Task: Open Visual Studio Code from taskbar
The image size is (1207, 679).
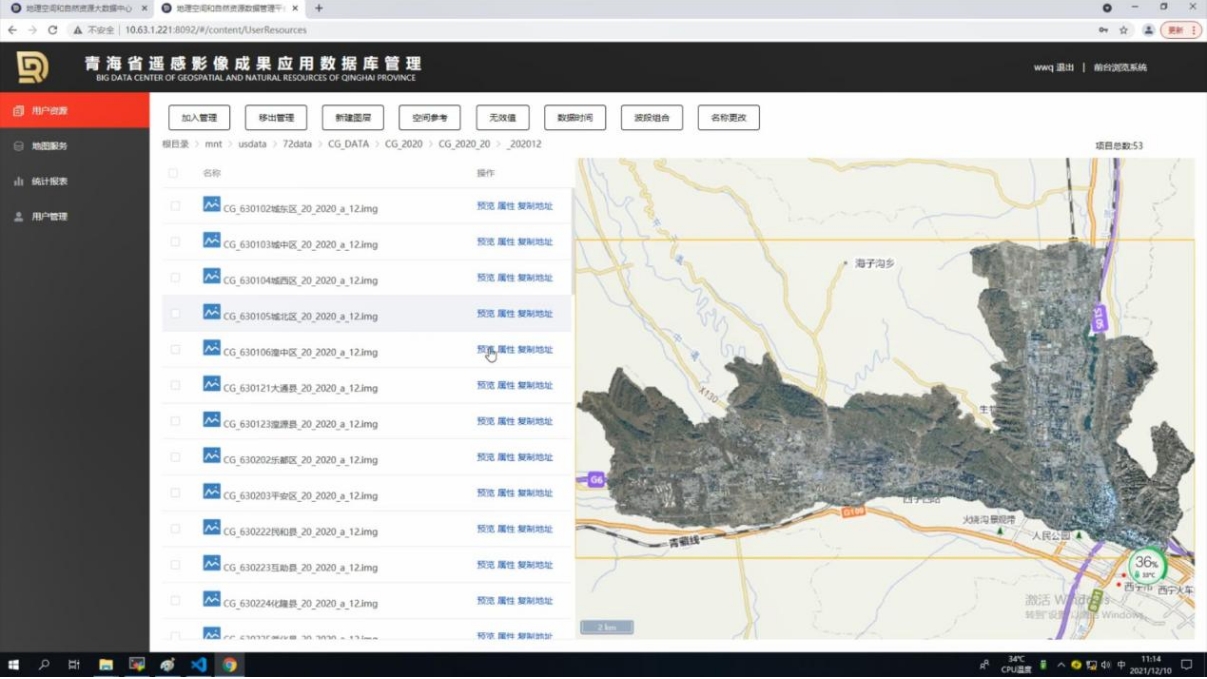Action: click(x=198, y=665)
